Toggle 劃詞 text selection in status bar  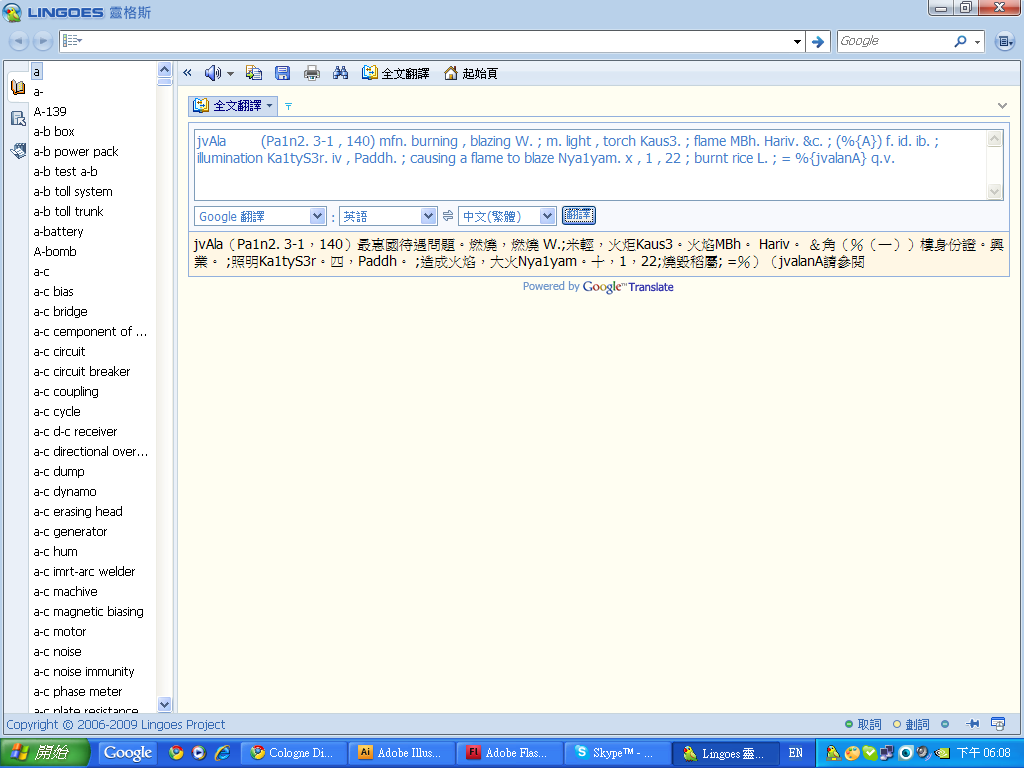[911, 724]
